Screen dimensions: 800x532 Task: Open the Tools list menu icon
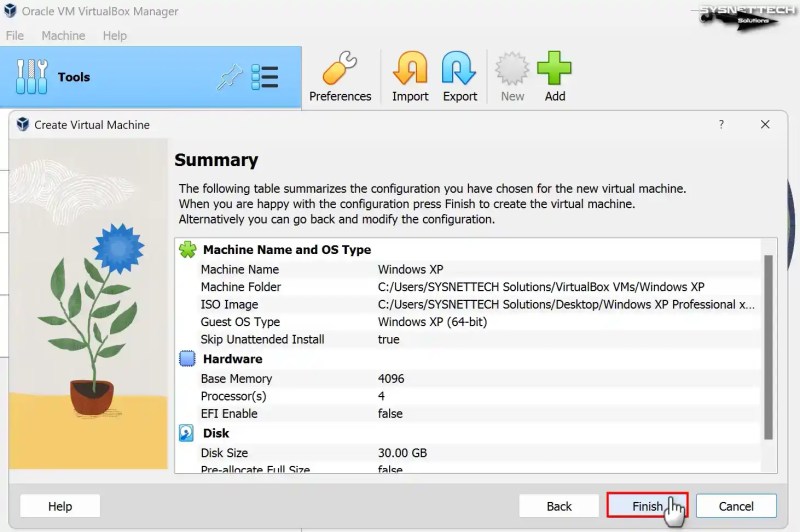click(x=265, y=77)
